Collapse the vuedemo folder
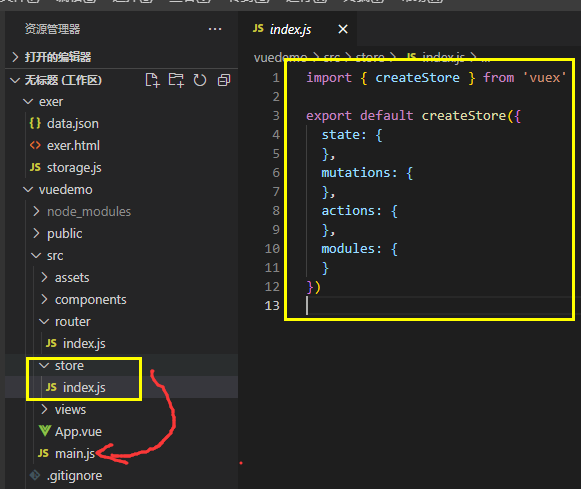The height and width of the screenshot is (489, 581). pos(28,189)
